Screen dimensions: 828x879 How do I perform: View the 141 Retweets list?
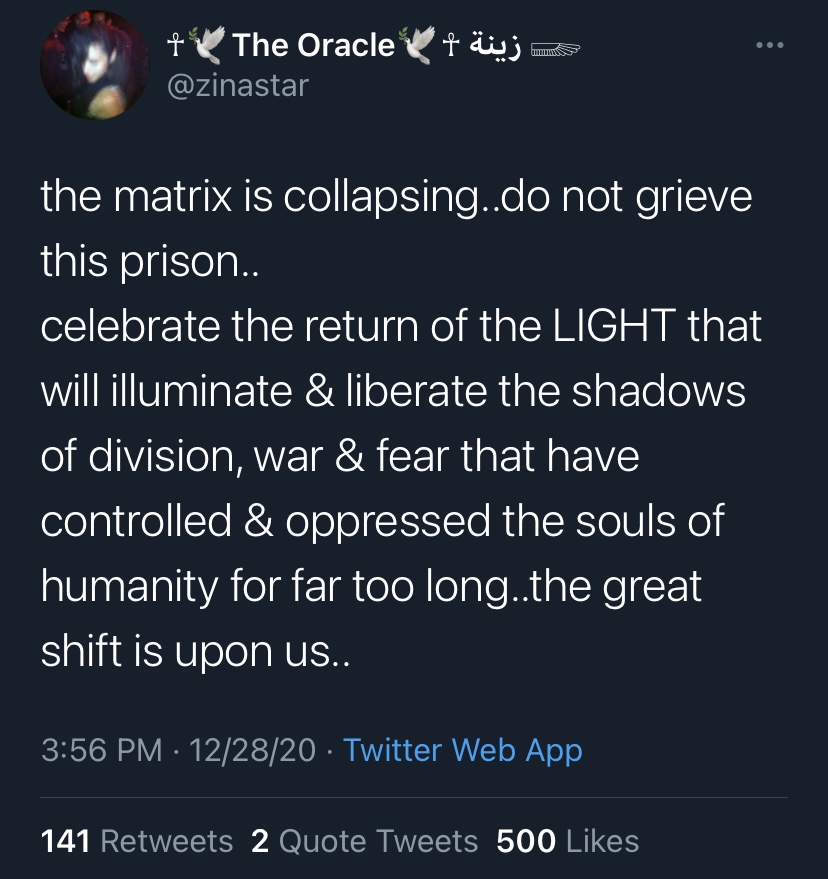point(137,841)
